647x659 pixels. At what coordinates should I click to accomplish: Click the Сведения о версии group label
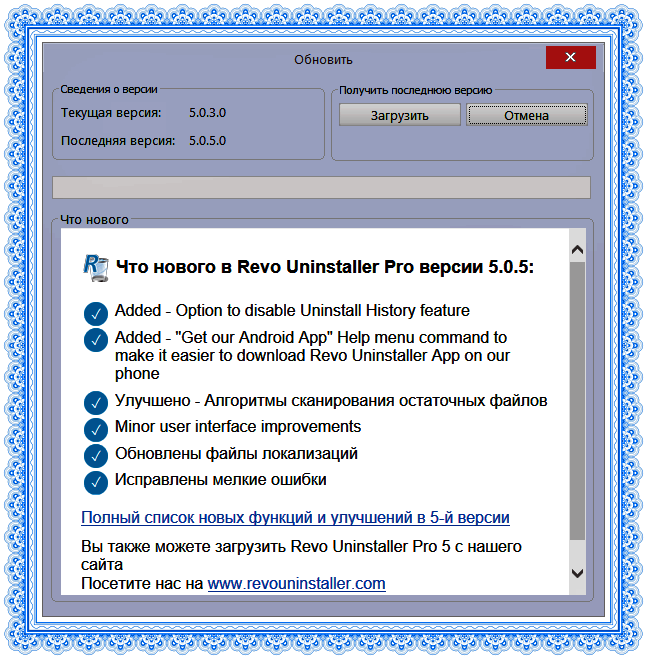(109, 89)
